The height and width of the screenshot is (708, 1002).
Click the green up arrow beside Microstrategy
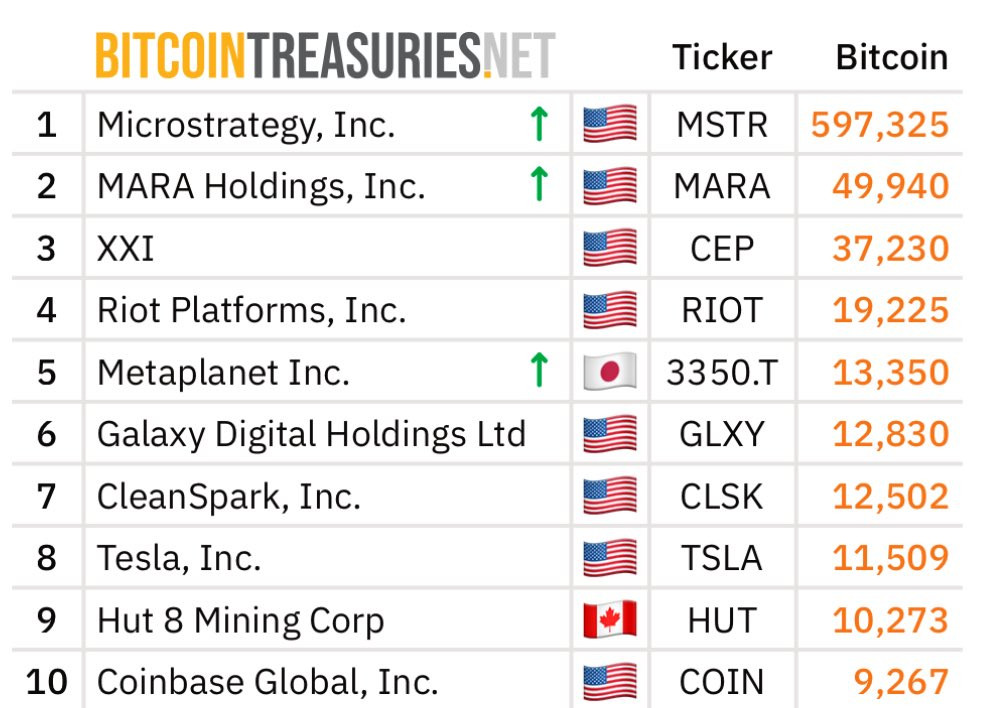(x=539, y=123)
